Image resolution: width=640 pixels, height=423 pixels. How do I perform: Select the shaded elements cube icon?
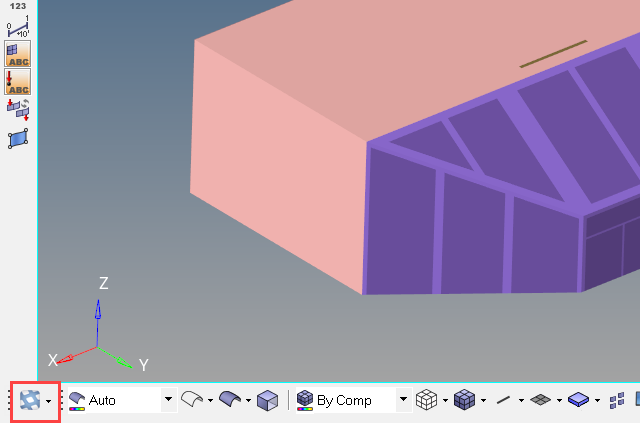[464, 399]
